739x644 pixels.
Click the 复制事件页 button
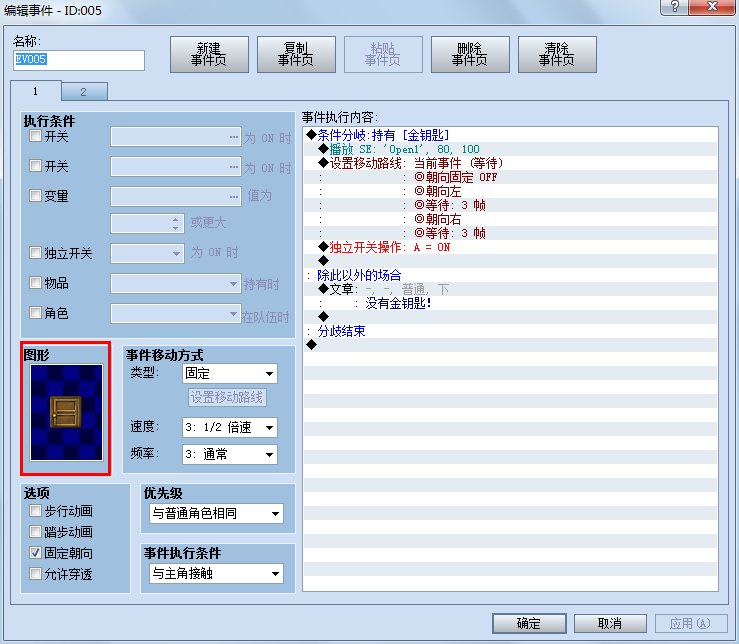coord(296,55)
